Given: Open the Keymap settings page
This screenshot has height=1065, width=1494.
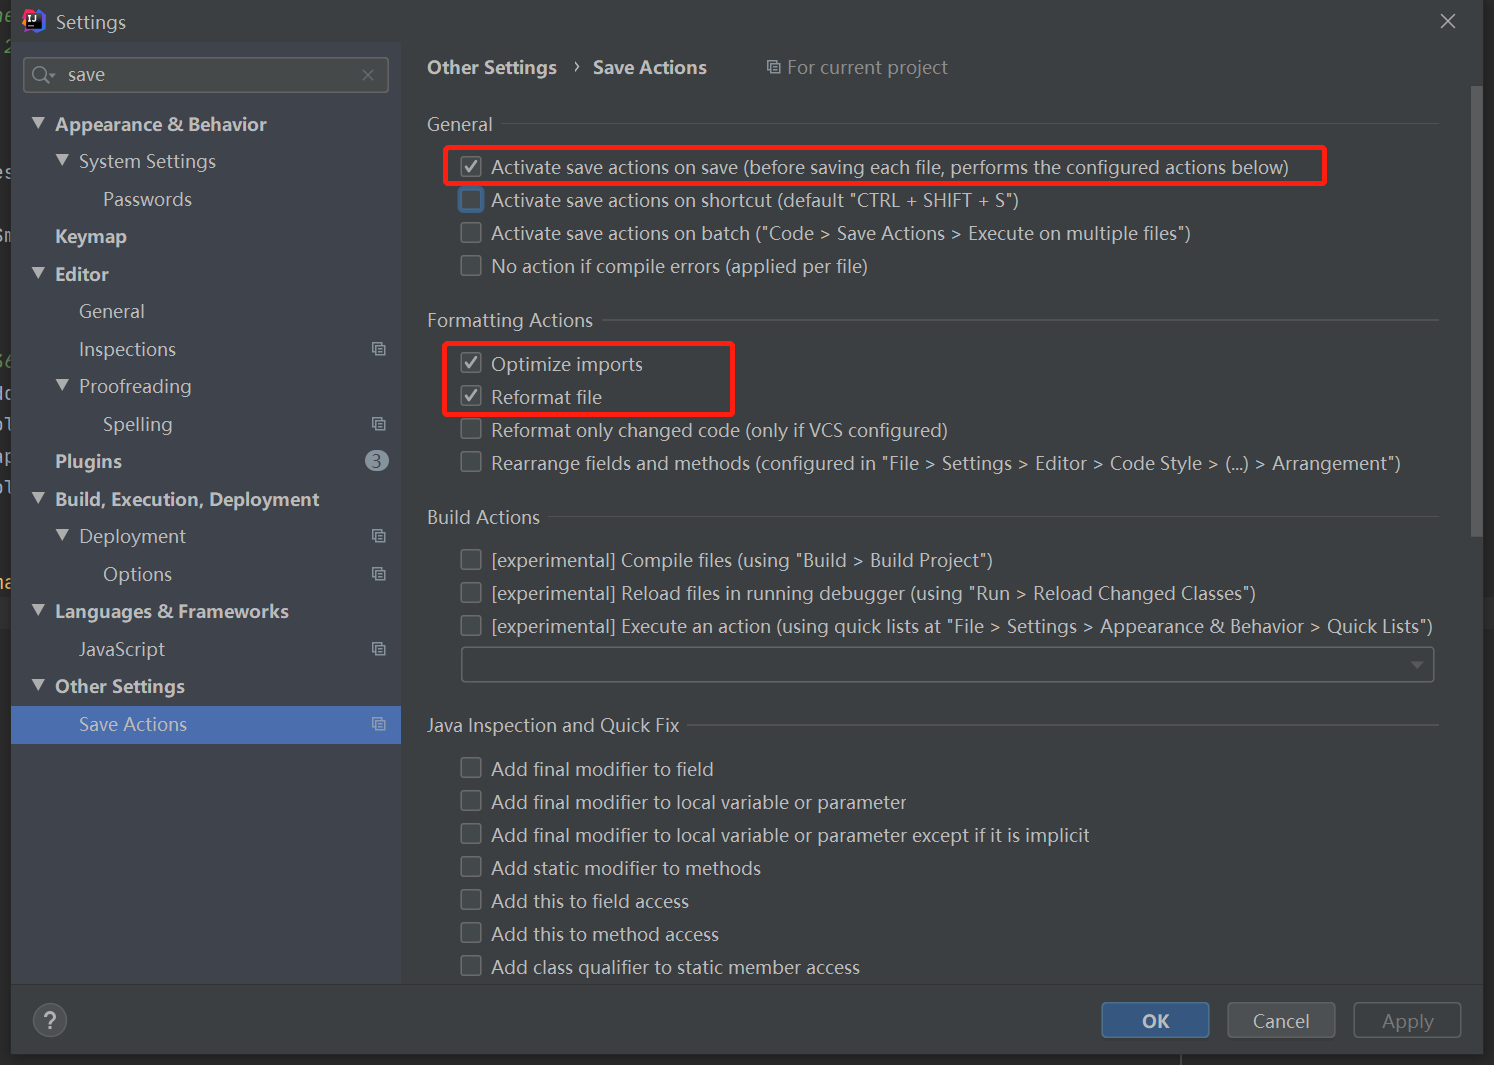Looking at the screenshot, I should tap(91, 237).
